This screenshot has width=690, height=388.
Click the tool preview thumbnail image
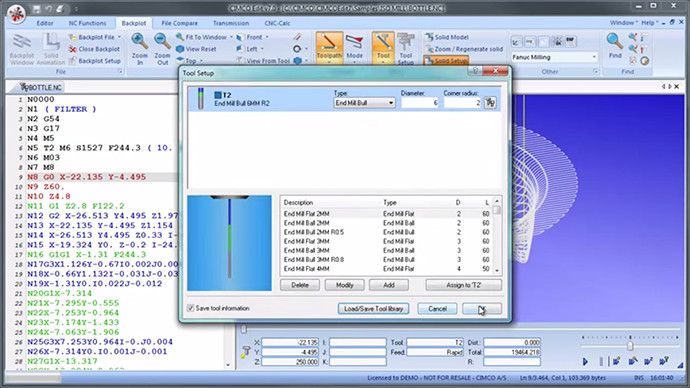tap(229, 243)
